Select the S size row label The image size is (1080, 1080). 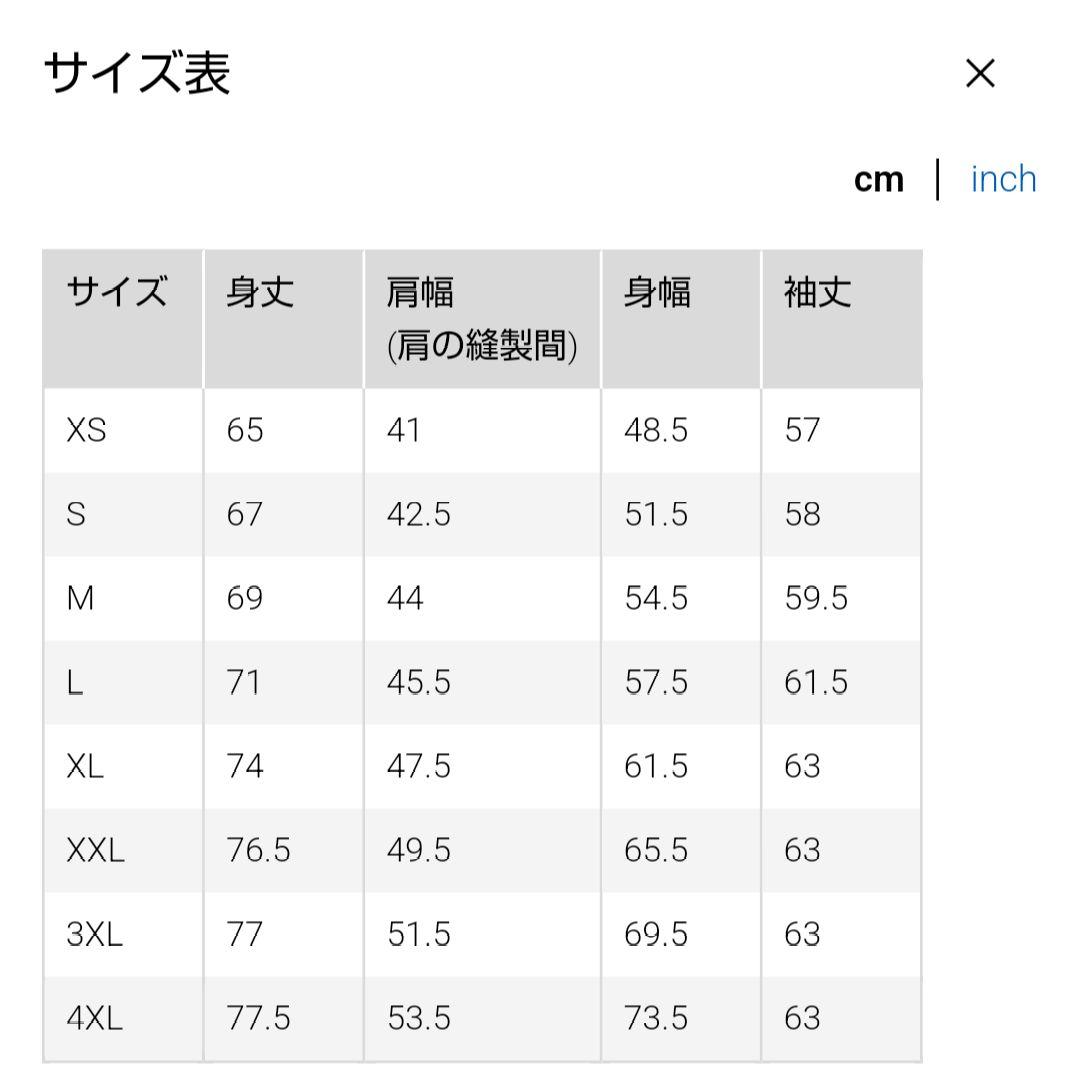pyautogui.click(x=76, y=515)
